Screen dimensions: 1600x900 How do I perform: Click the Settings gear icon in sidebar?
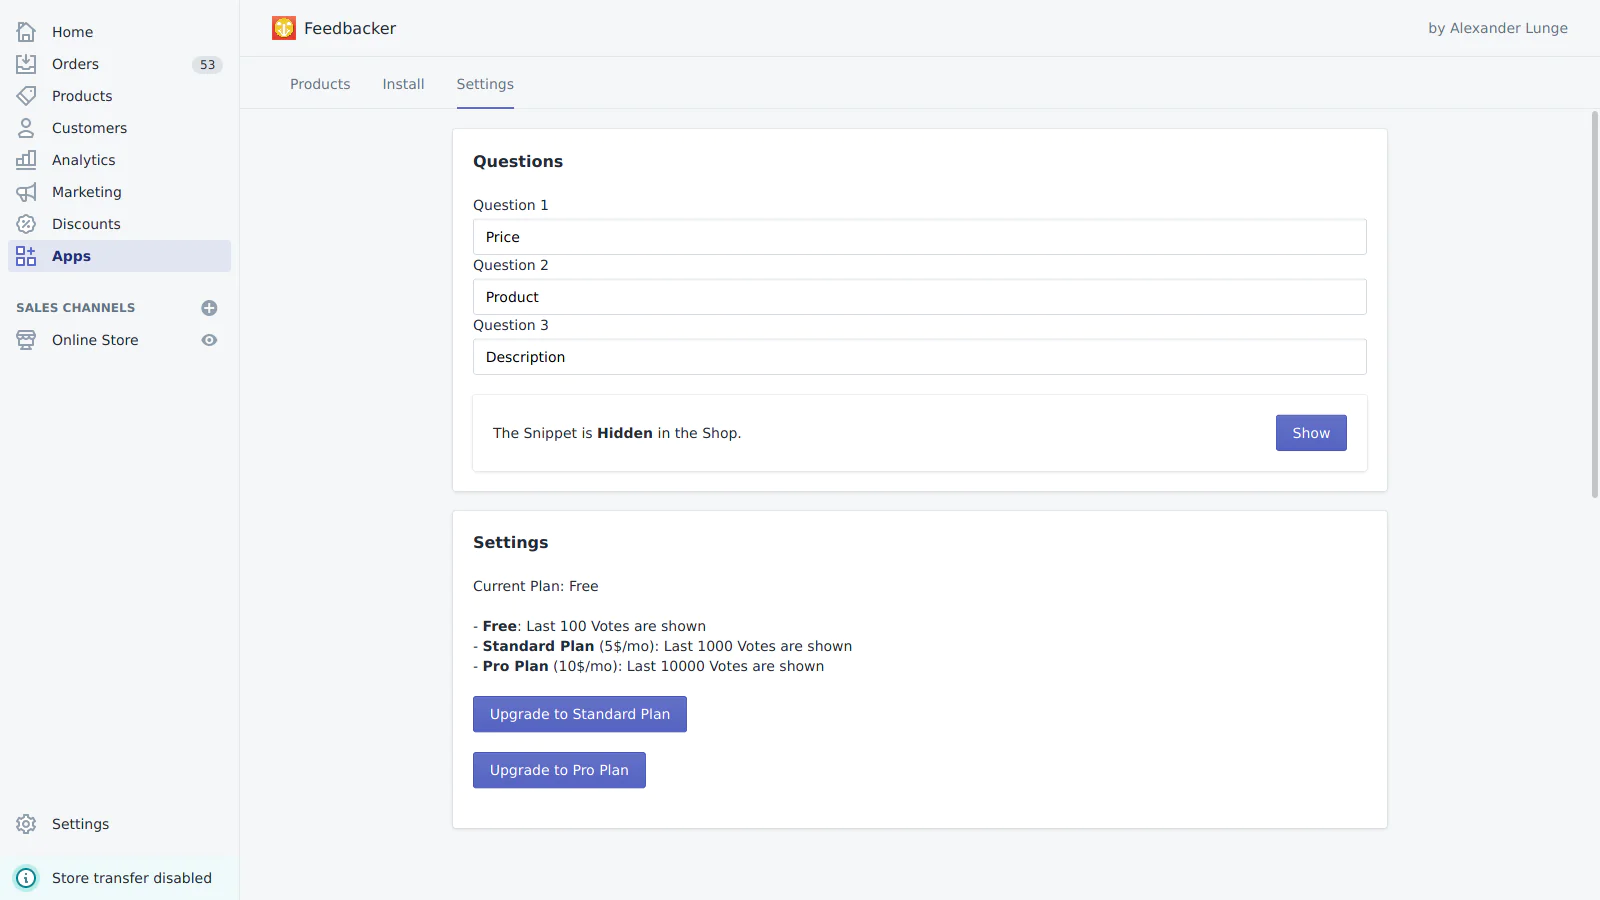coord(26,824)
